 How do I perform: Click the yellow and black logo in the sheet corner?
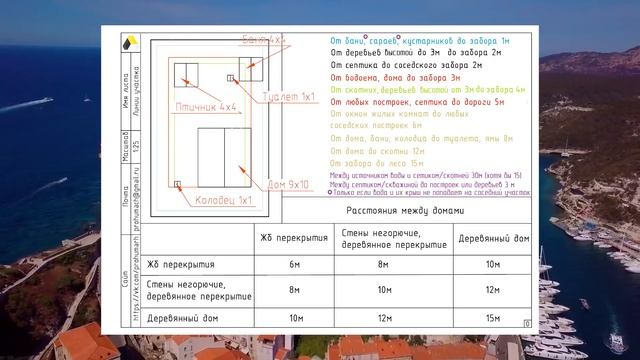(130, 42)
